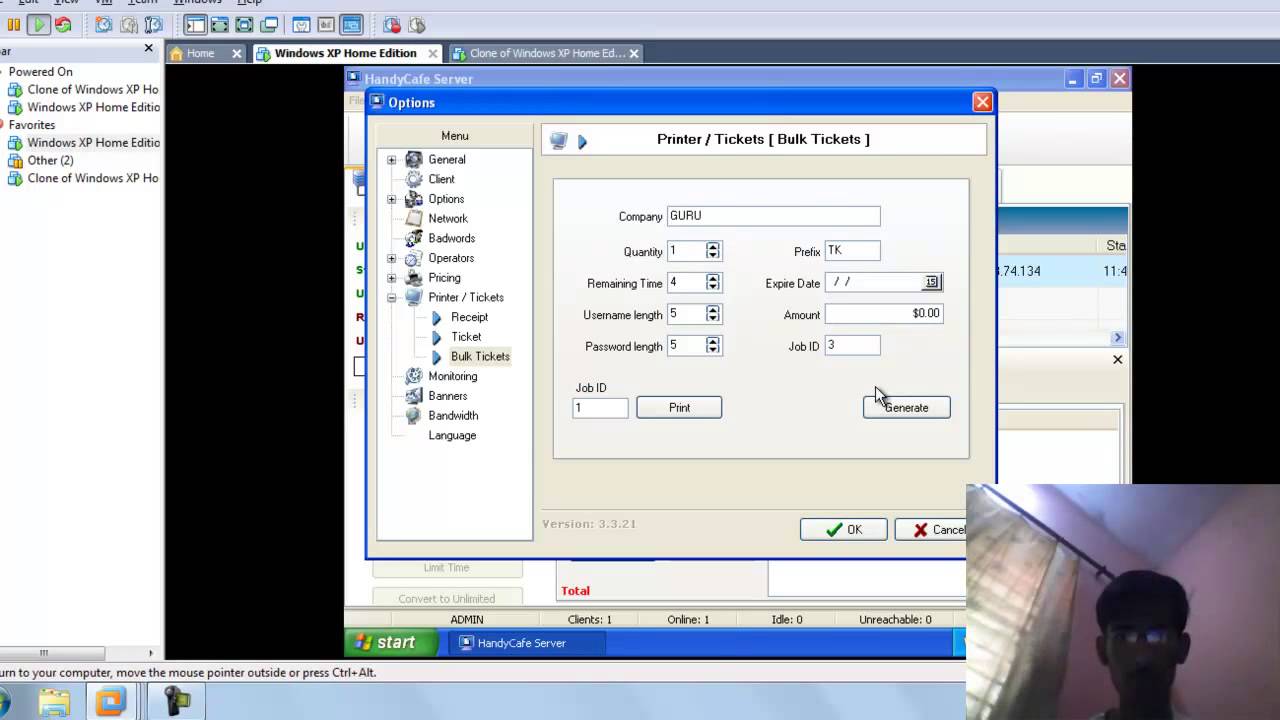The width and height of the screenshot is (1280, 720).
Task: Collapse the Printer / Tickets tree node
Action: (392, 298)
